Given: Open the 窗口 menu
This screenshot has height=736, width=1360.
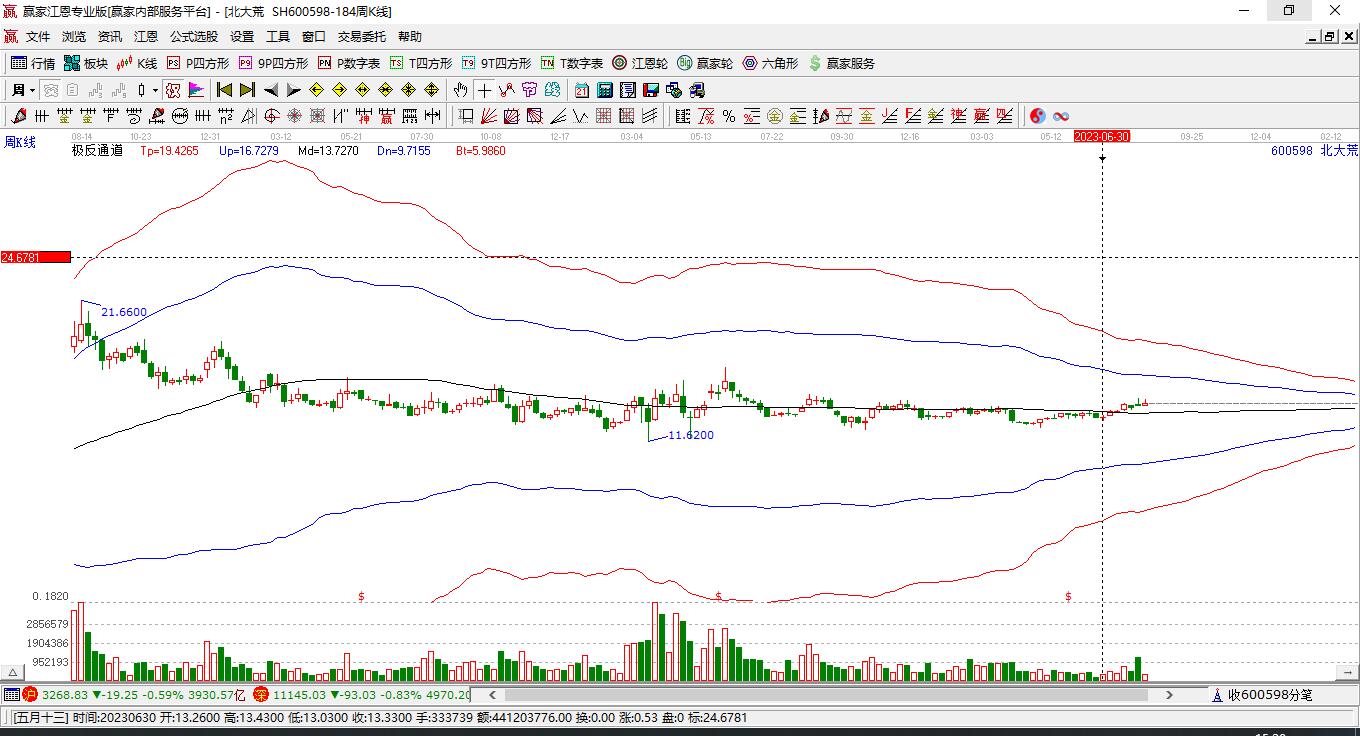Looking at the screenshot, I should [314, 37].
